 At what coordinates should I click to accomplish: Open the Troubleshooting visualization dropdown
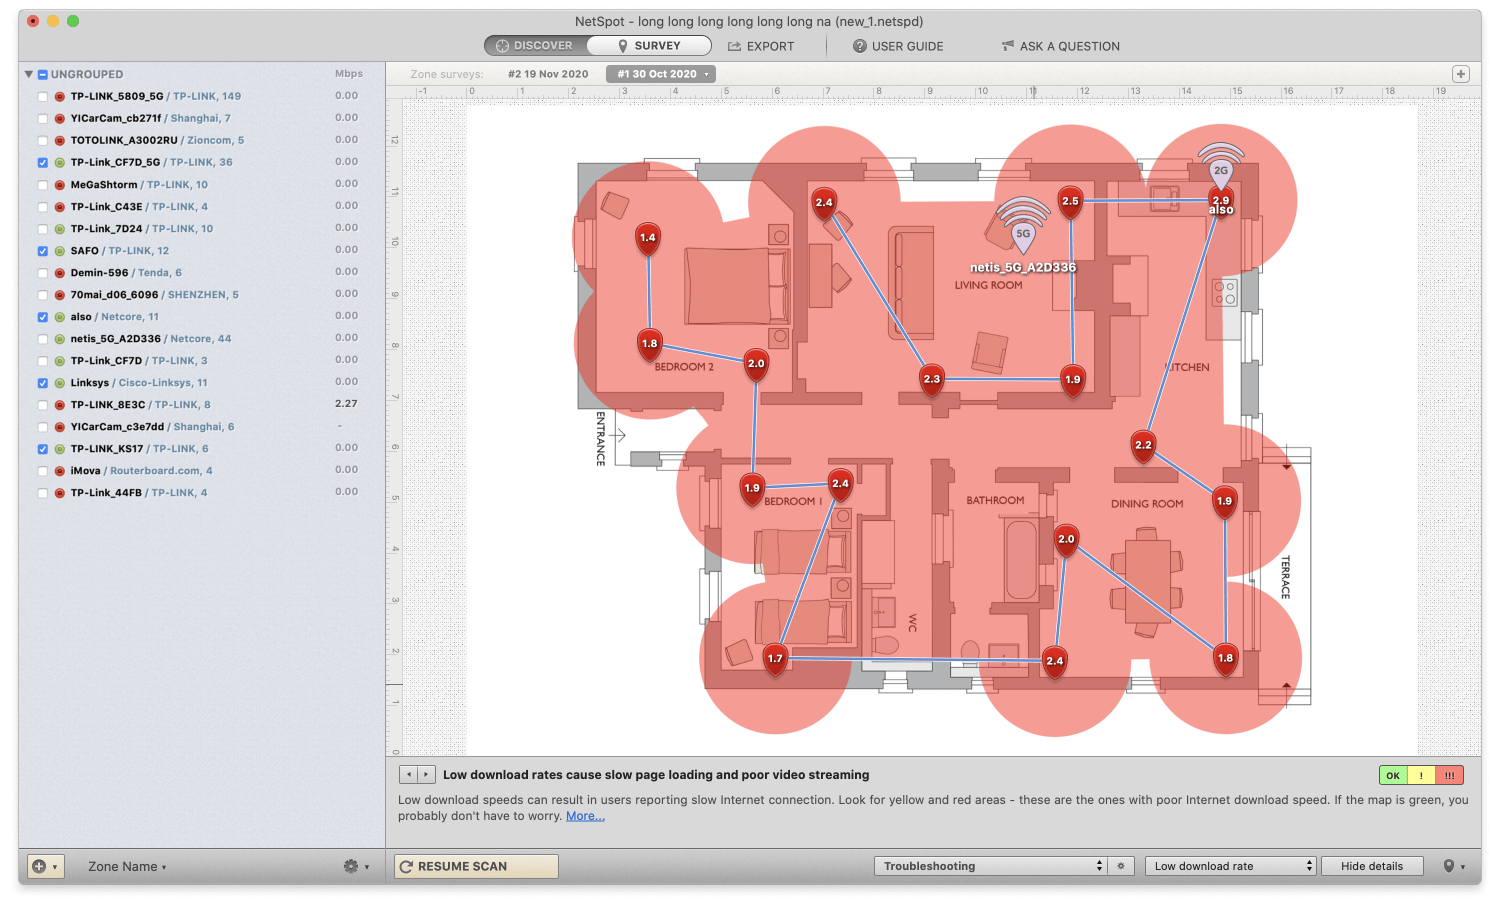[x=989, y=866]
